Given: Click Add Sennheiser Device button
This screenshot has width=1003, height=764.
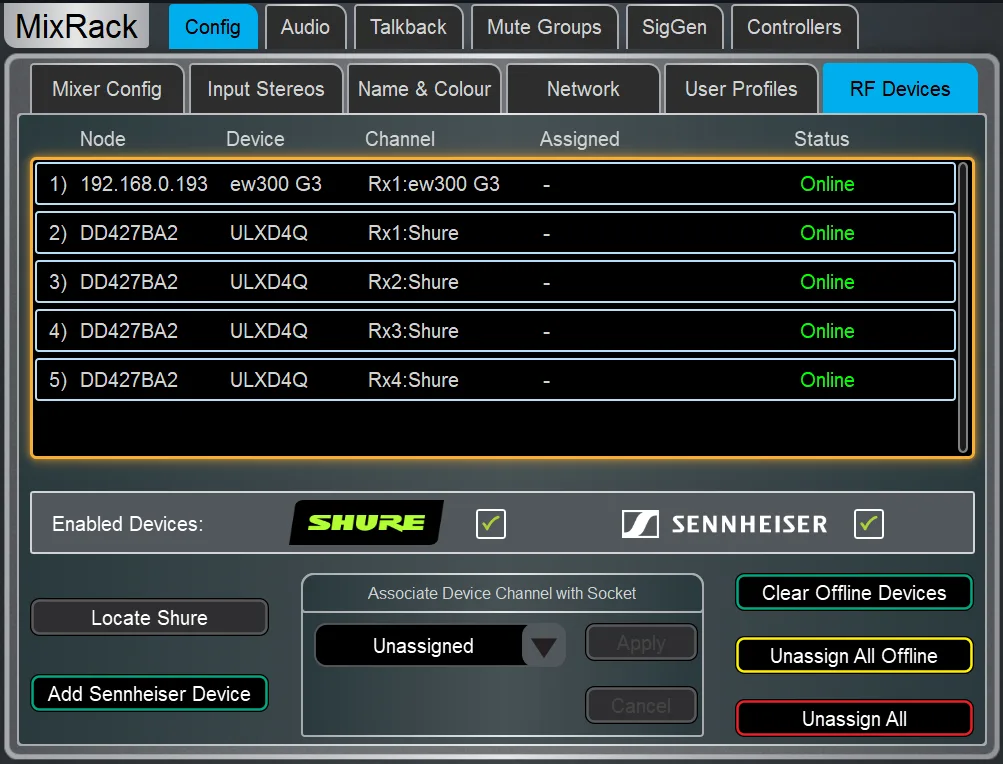Looking at the screenshot, I should click(x=149, y=694).
